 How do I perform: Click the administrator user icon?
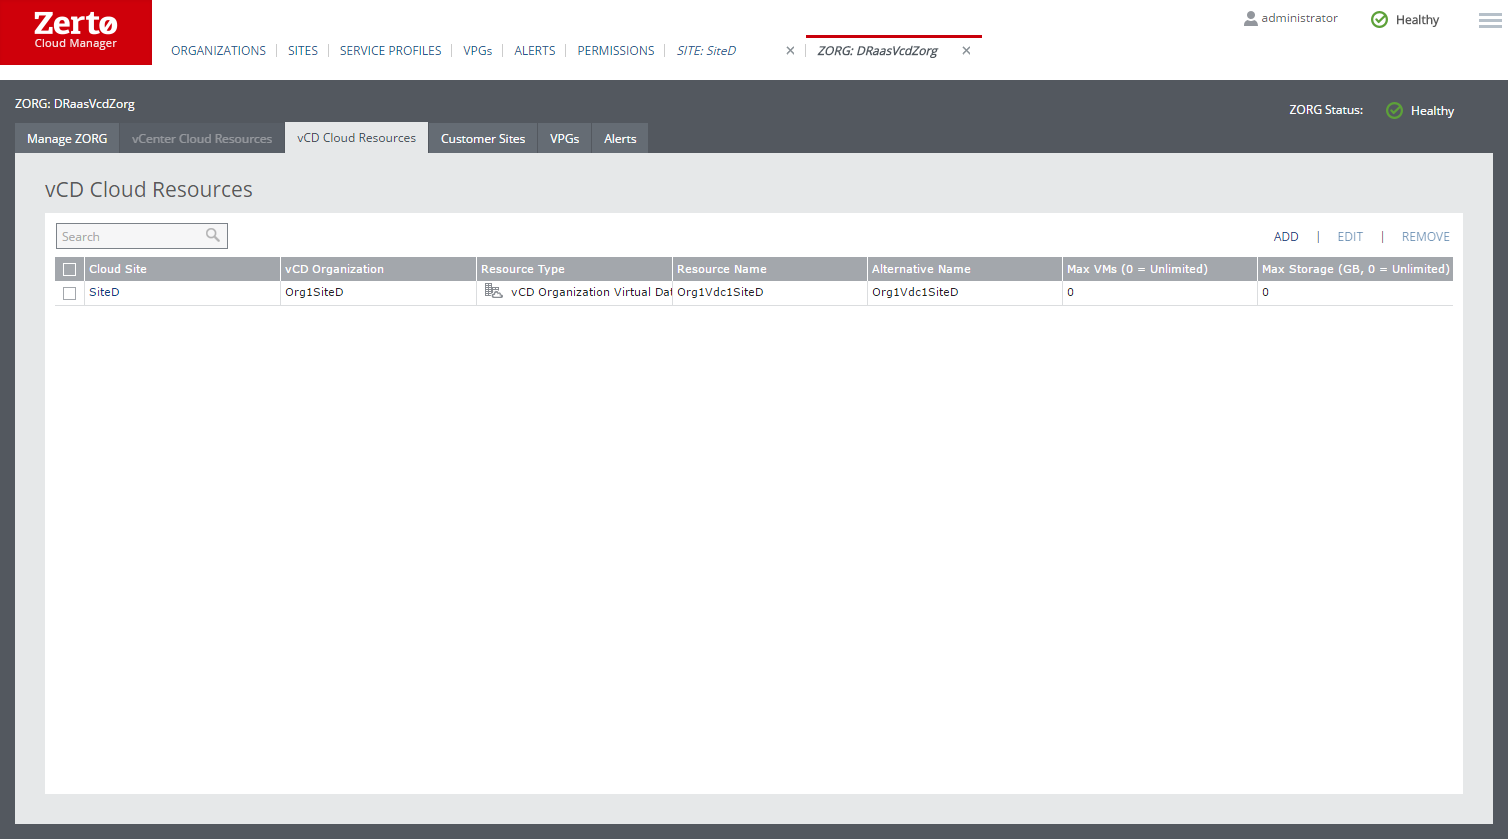pyautogui.click(x=1250, y=18)
